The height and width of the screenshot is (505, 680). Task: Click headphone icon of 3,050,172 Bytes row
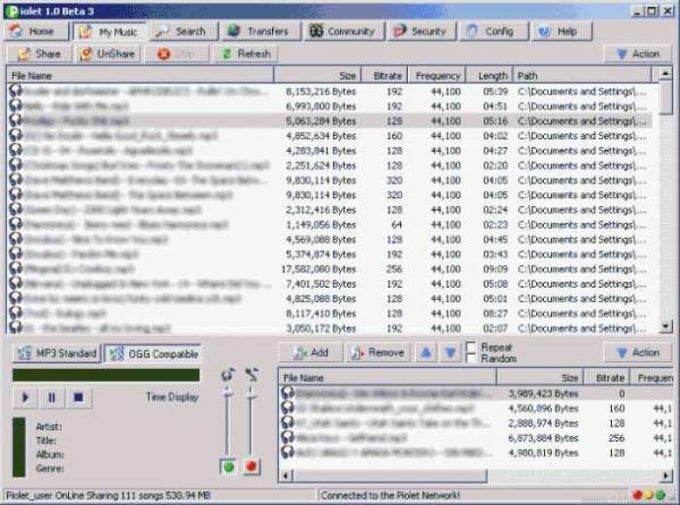[x=16, y=327]
